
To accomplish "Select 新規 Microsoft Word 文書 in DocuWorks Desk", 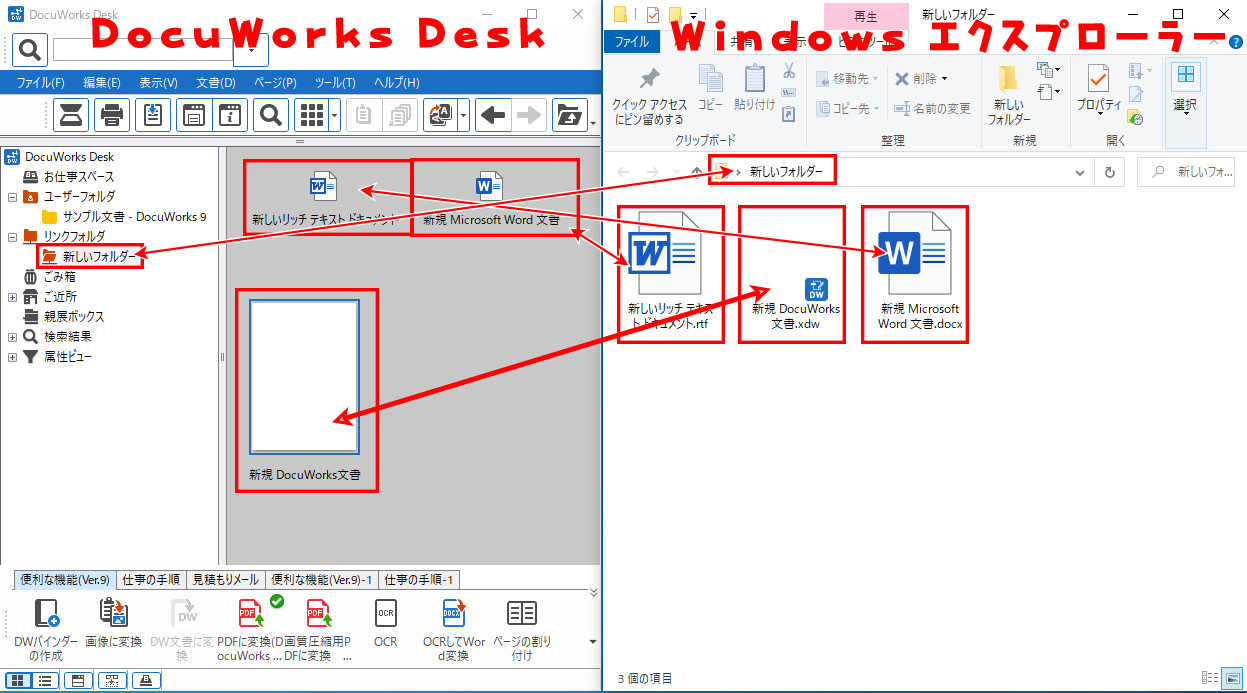I will [490, 197].
